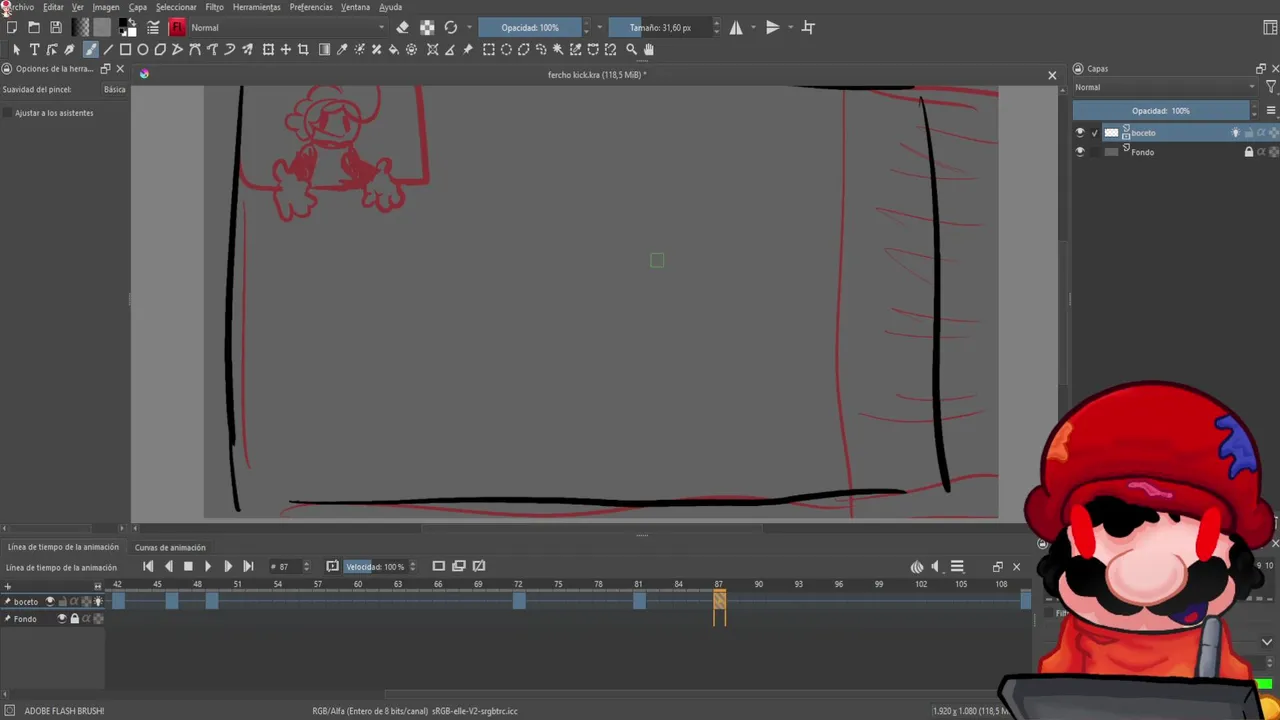Play the animation
Screen dimensions: 1280x720
click(x=208, y=566)
